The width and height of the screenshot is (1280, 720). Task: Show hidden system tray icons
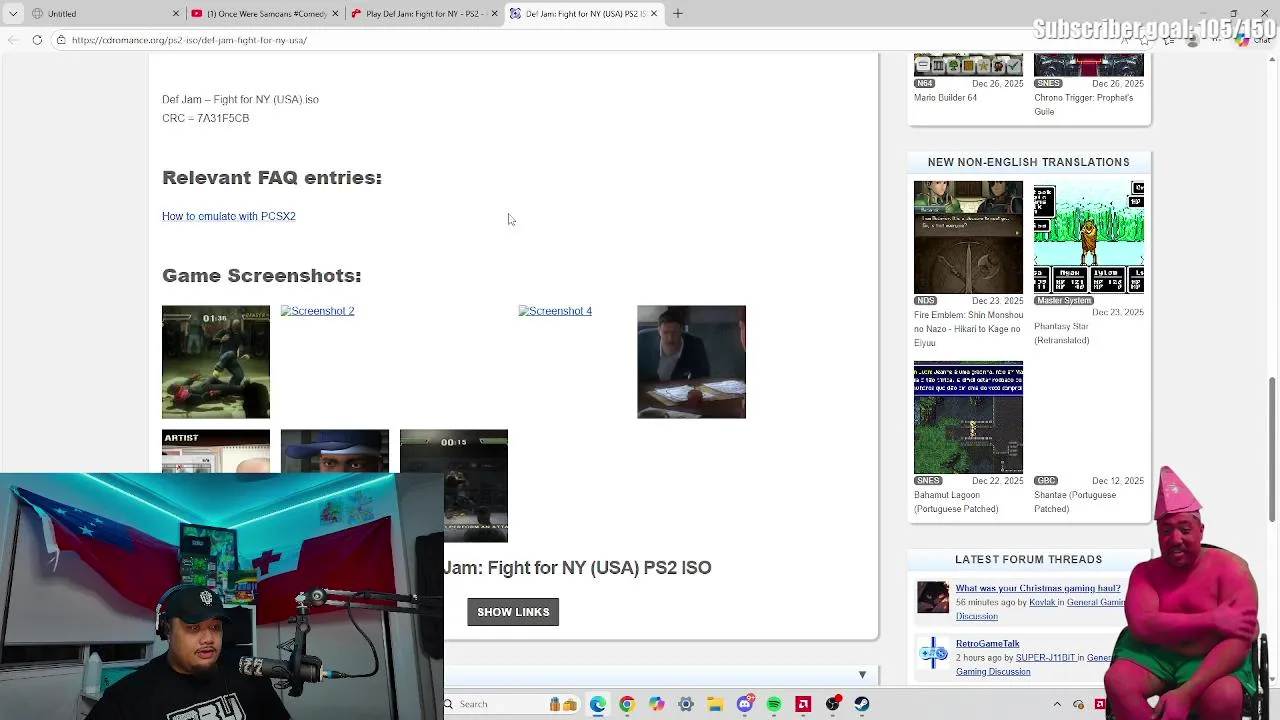tap(1057, 704)
